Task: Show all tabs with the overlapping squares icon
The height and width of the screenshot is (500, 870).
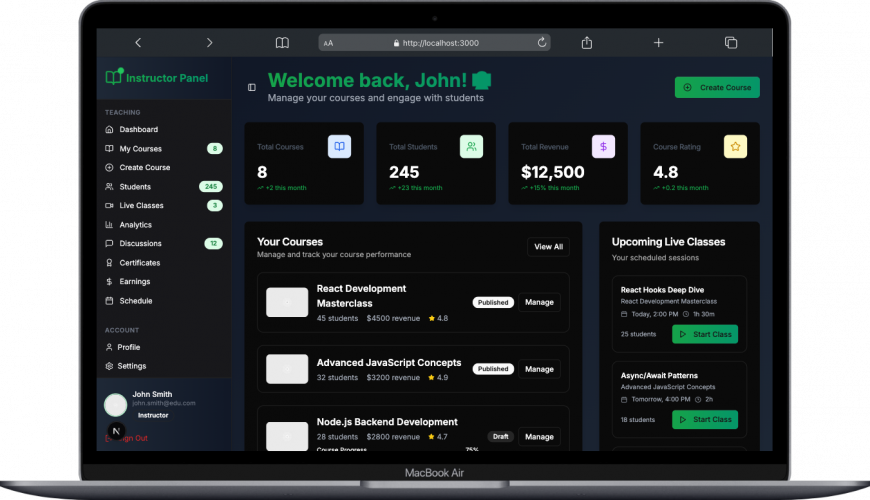Action: coord(731,43)
